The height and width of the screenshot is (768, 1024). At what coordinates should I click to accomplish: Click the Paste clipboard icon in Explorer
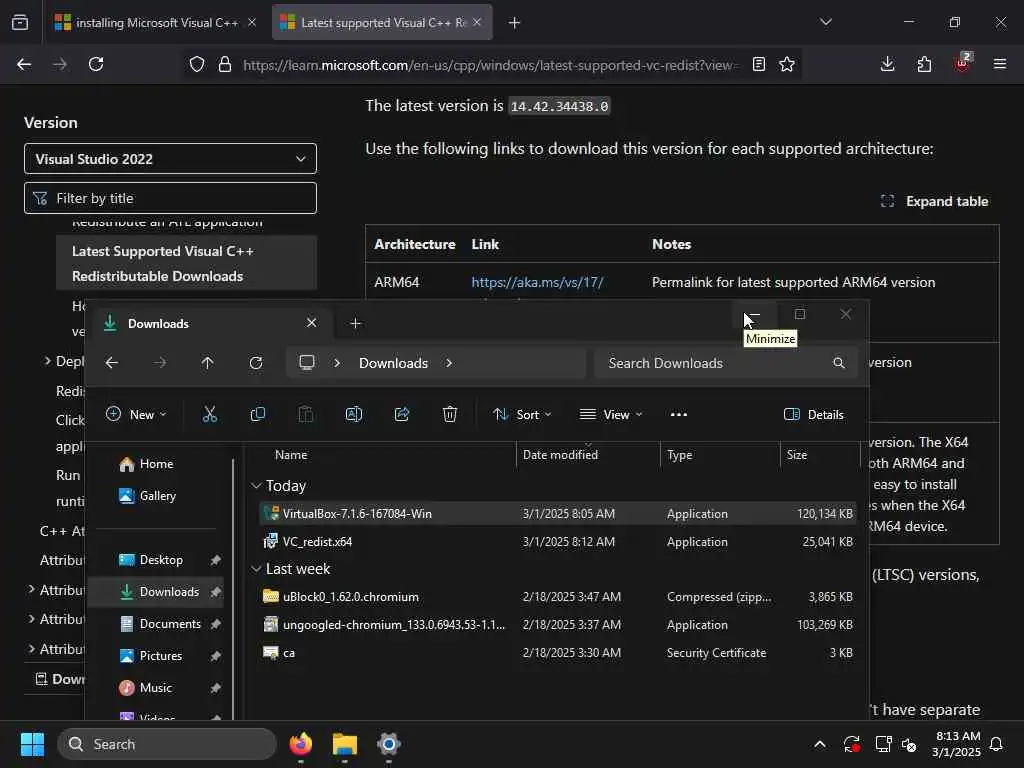[x=306, y=414]
